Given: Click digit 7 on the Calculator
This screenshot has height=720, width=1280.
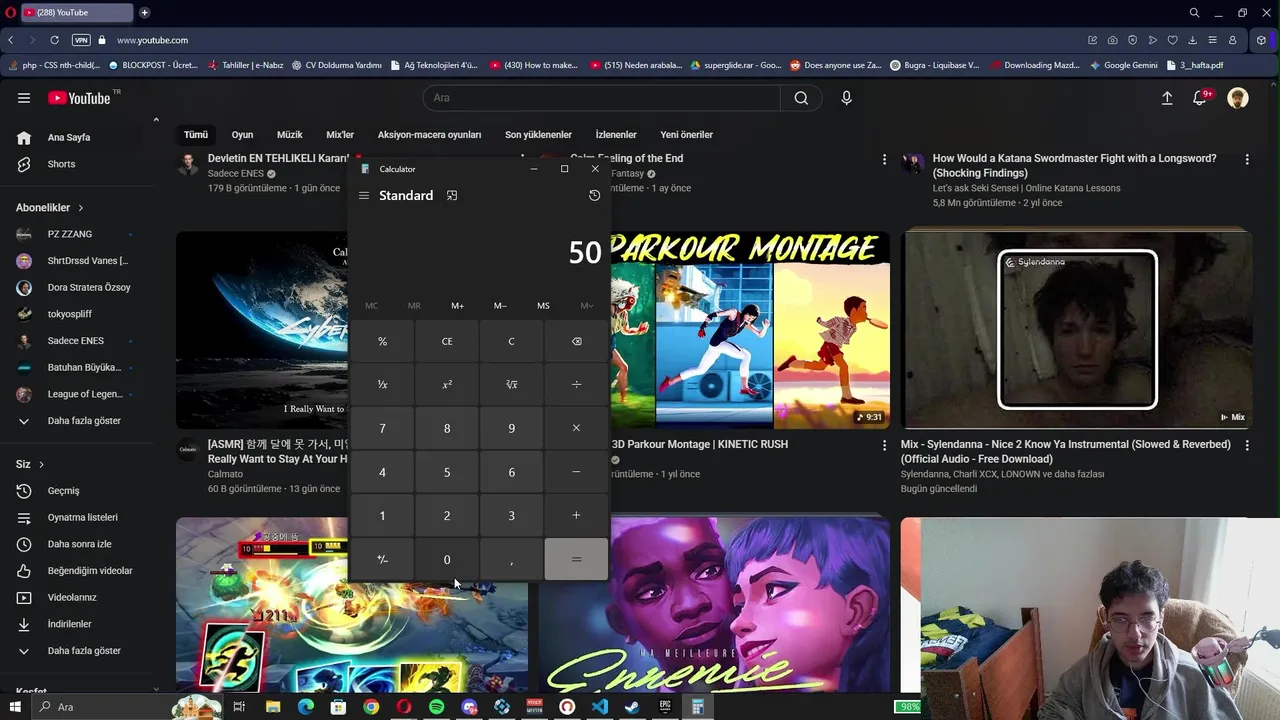Looking at the screenshot, I should pos(382,428).
